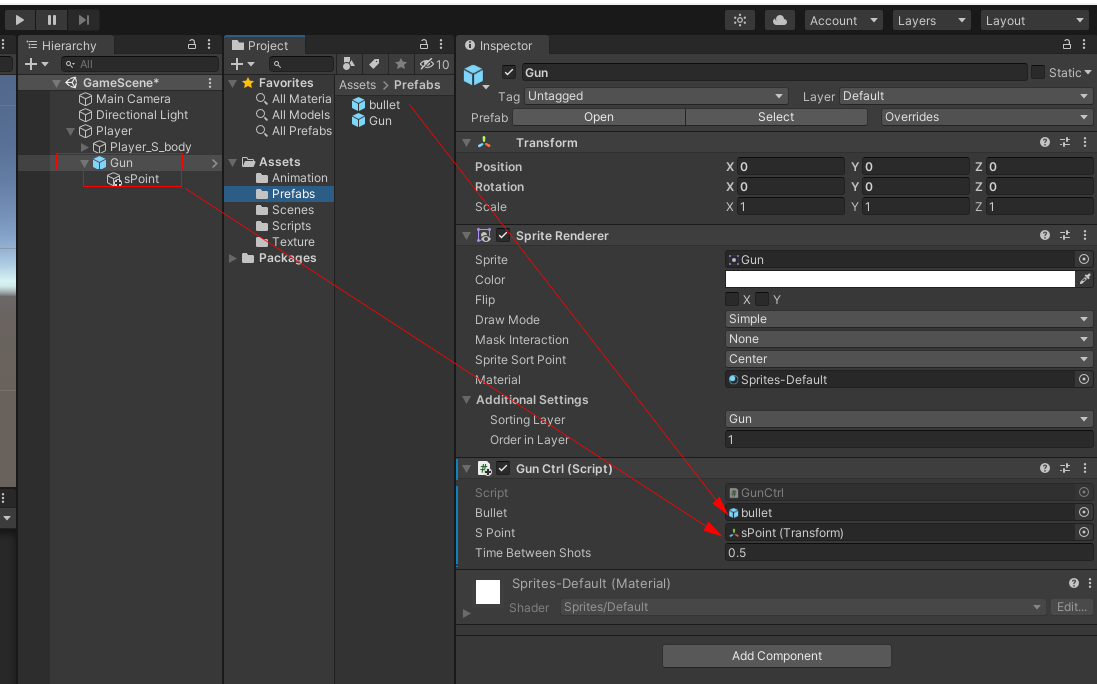Click Search by Label tag icon
The image size is (1097, 684).
click(x=374, y=64)
